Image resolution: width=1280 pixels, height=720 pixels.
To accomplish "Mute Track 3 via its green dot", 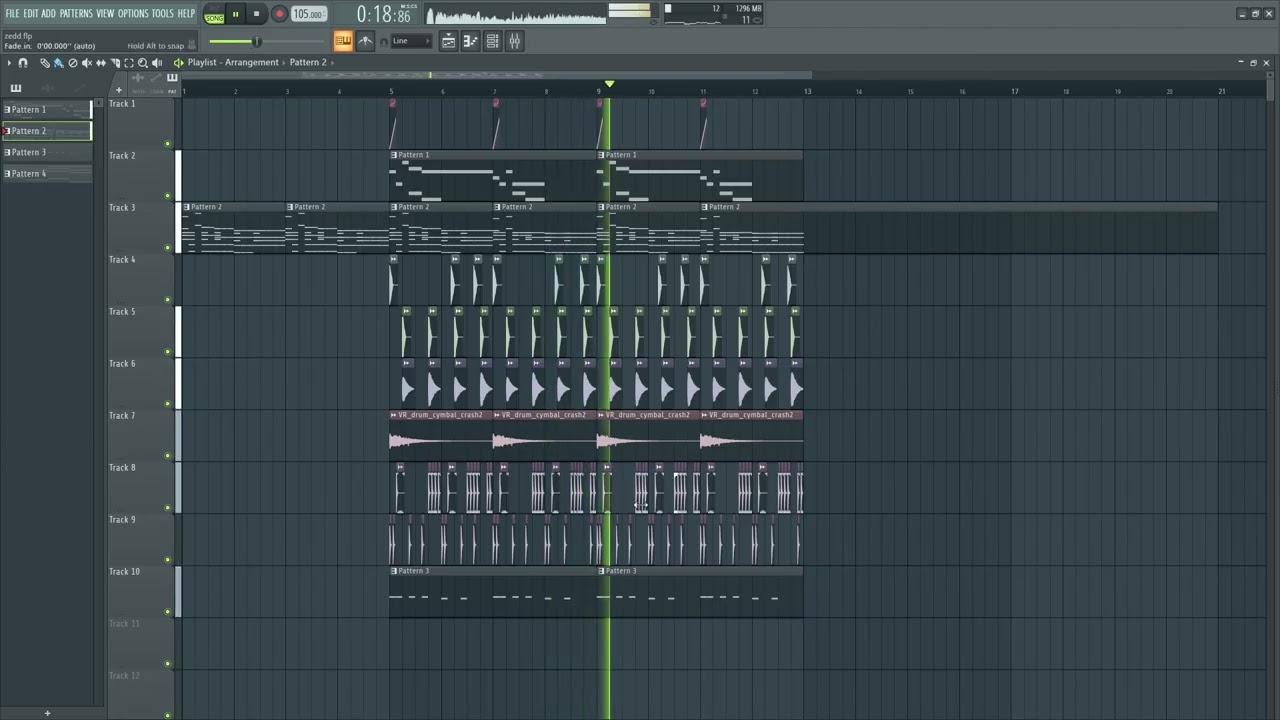I will (x=167, y=247).
